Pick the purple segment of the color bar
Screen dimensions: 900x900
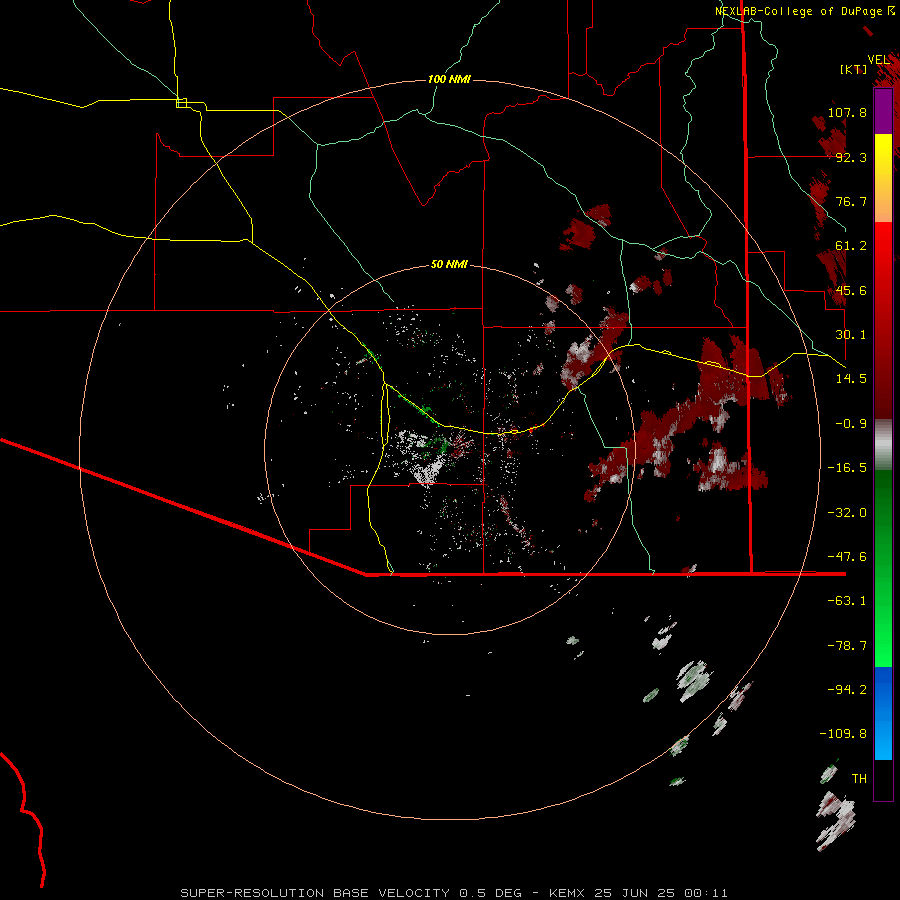tap(883, 112)
